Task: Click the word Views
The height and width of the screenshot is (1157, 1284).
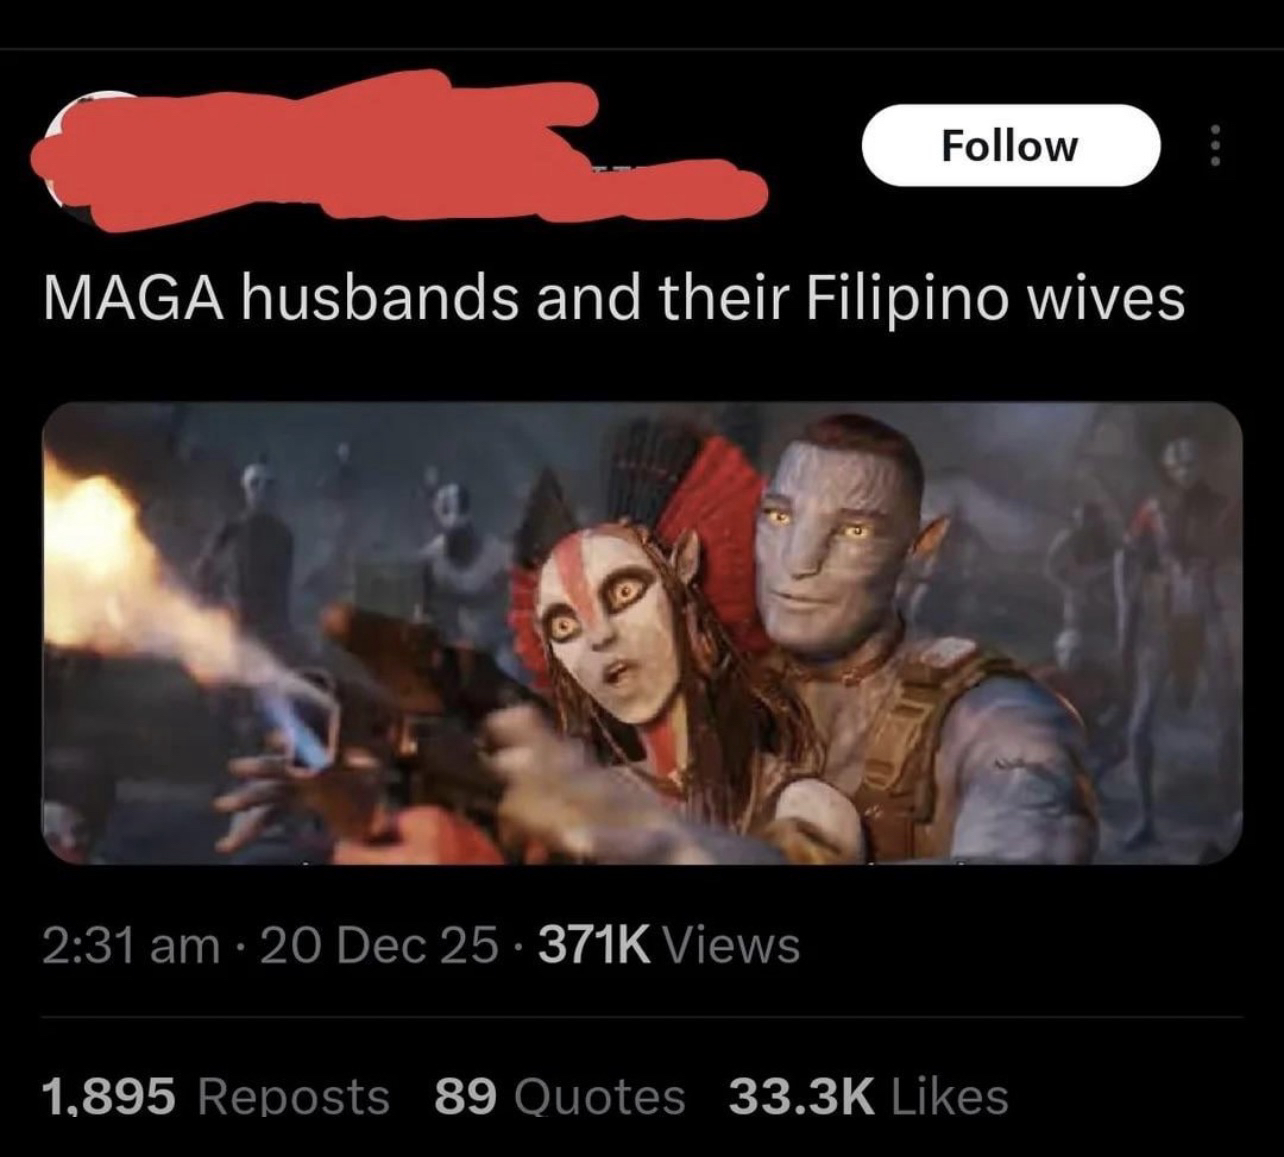Action: tap(731, 944)
